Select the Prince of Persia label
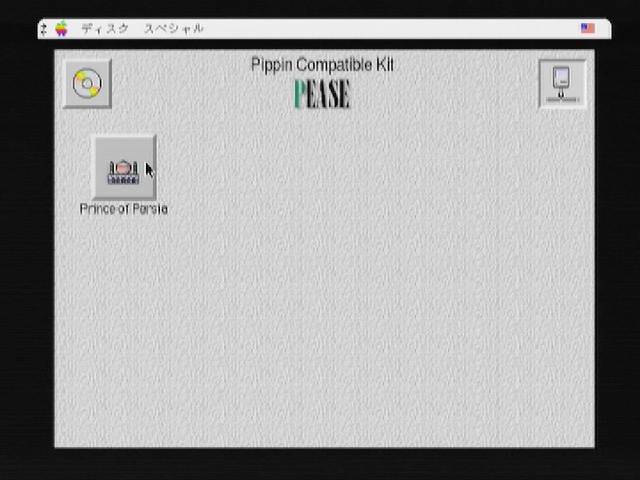 pos(124,209)
